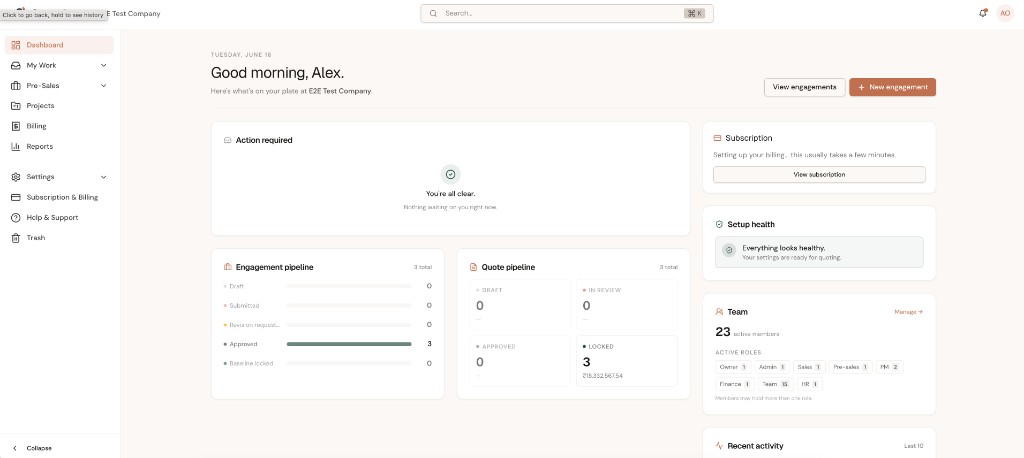Click the Team 15 role chip
The image size is (1024, 458).
(775, 384)
